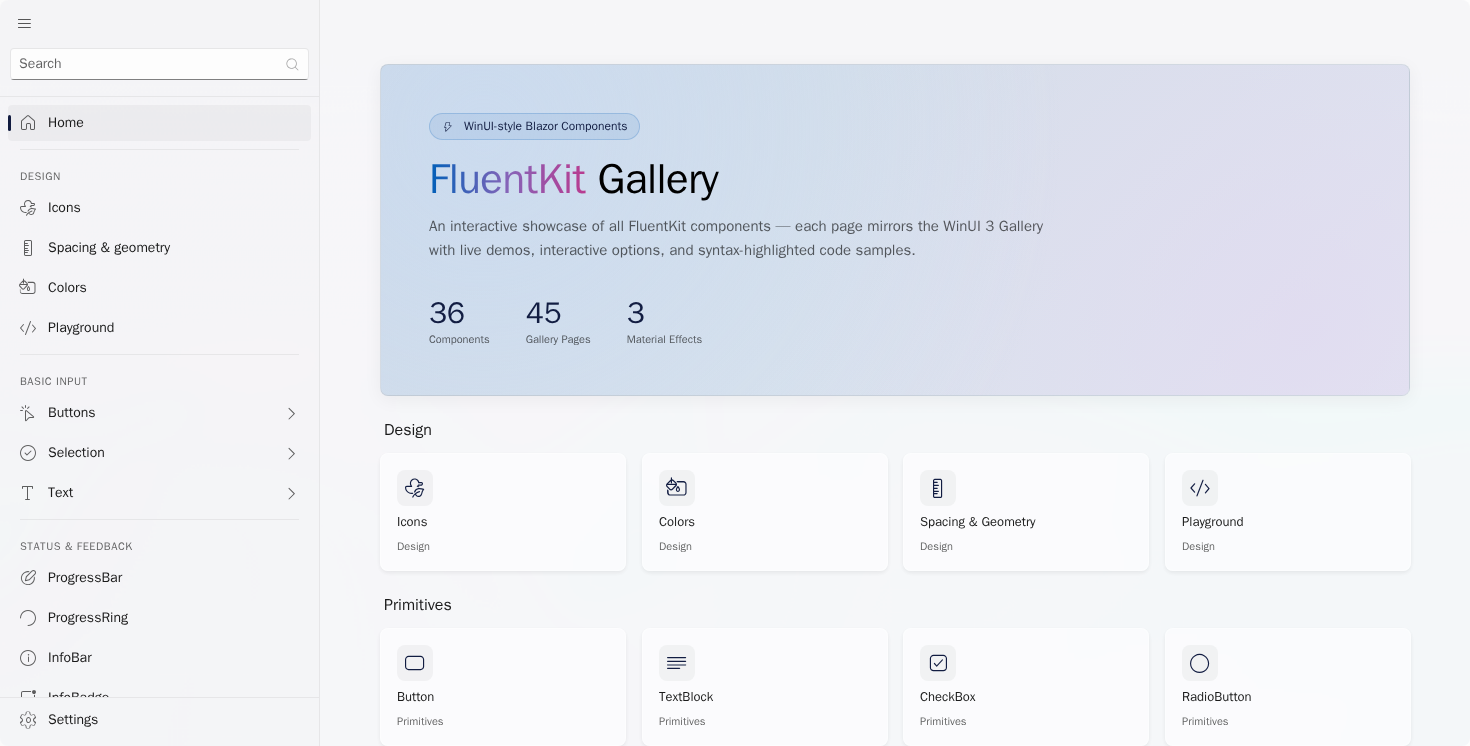Click the CheckBox card icon

point(938,663)
